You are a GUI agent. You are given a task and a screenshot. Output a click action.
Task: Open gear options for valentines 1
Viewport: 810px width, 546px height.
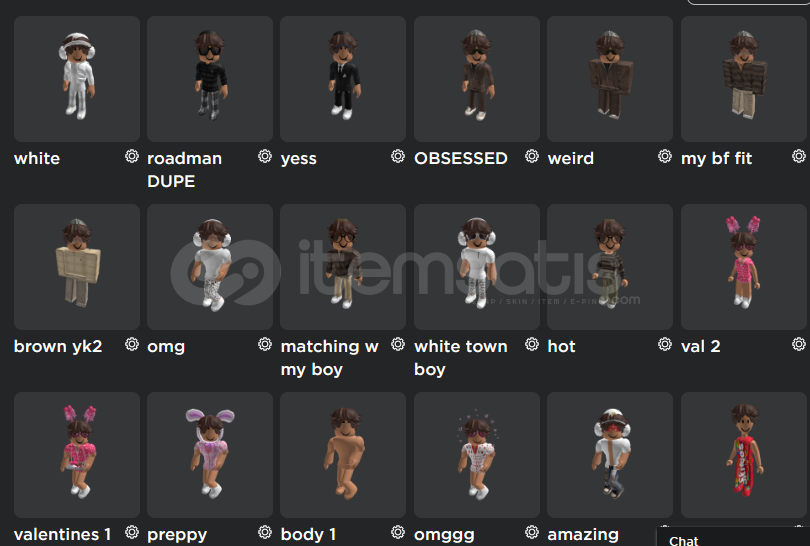[x=132, y=532]
